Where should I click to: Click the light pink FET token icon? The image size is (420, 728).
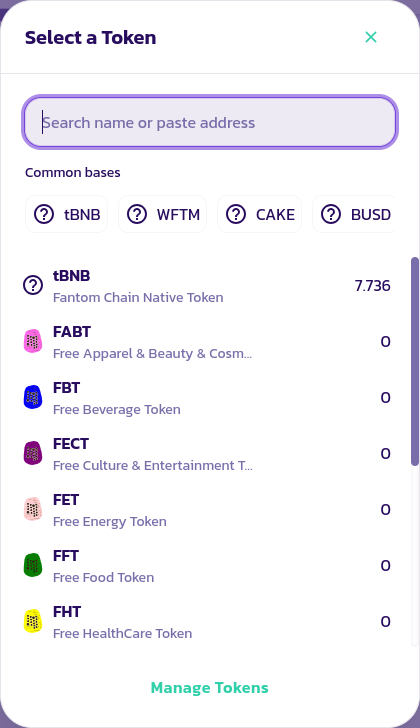33,509
